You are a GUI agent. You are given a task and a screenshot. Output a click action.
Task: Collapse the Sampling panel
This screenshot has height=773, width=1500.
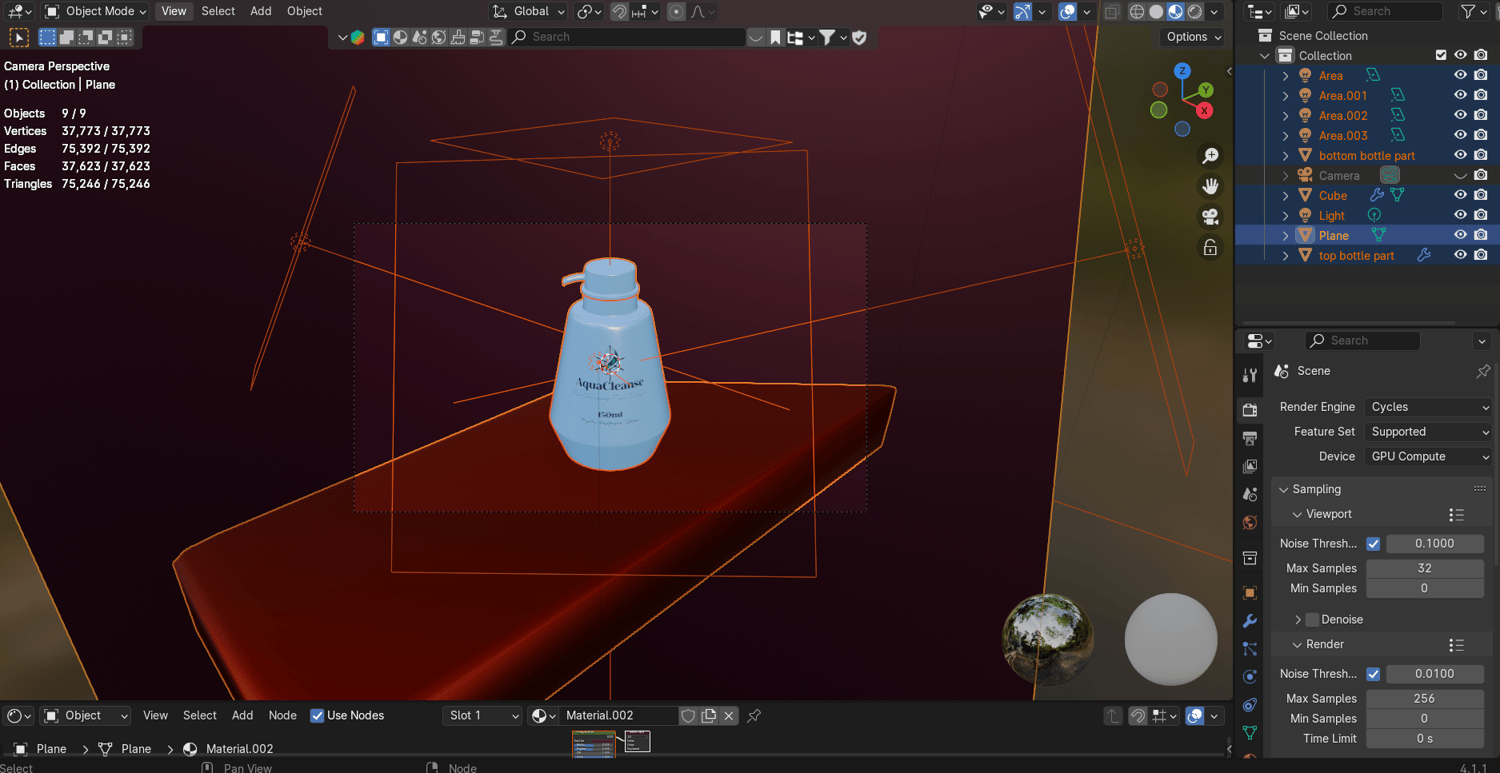[1283, 490]
